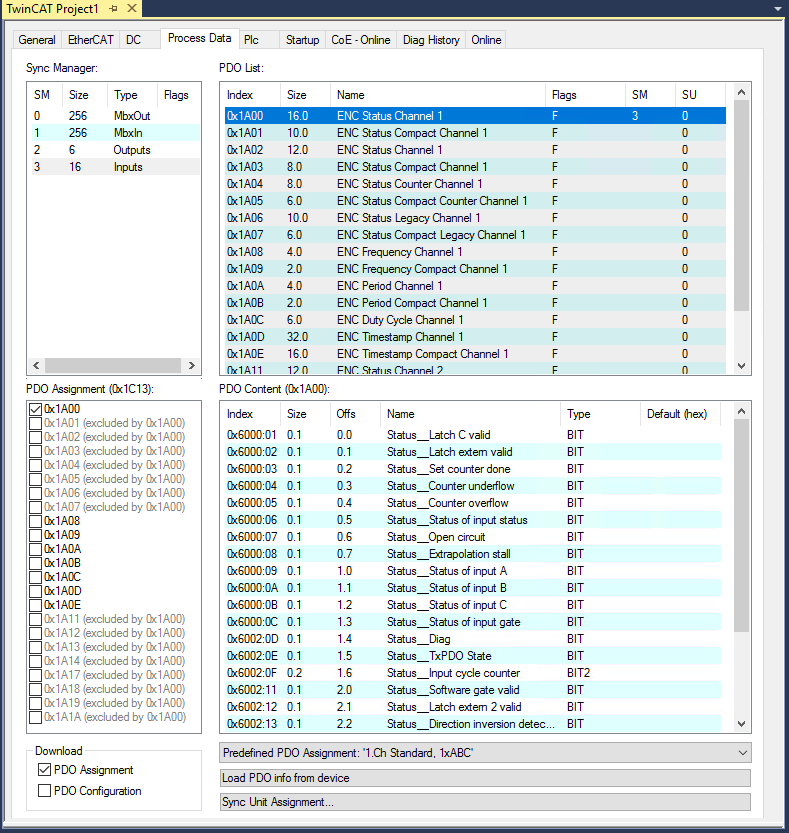Enable the 0x1A0A PDO assignment checkbox
Image resolution: width=789 pixels, height=833 pixels.
[x=36, y=549]
